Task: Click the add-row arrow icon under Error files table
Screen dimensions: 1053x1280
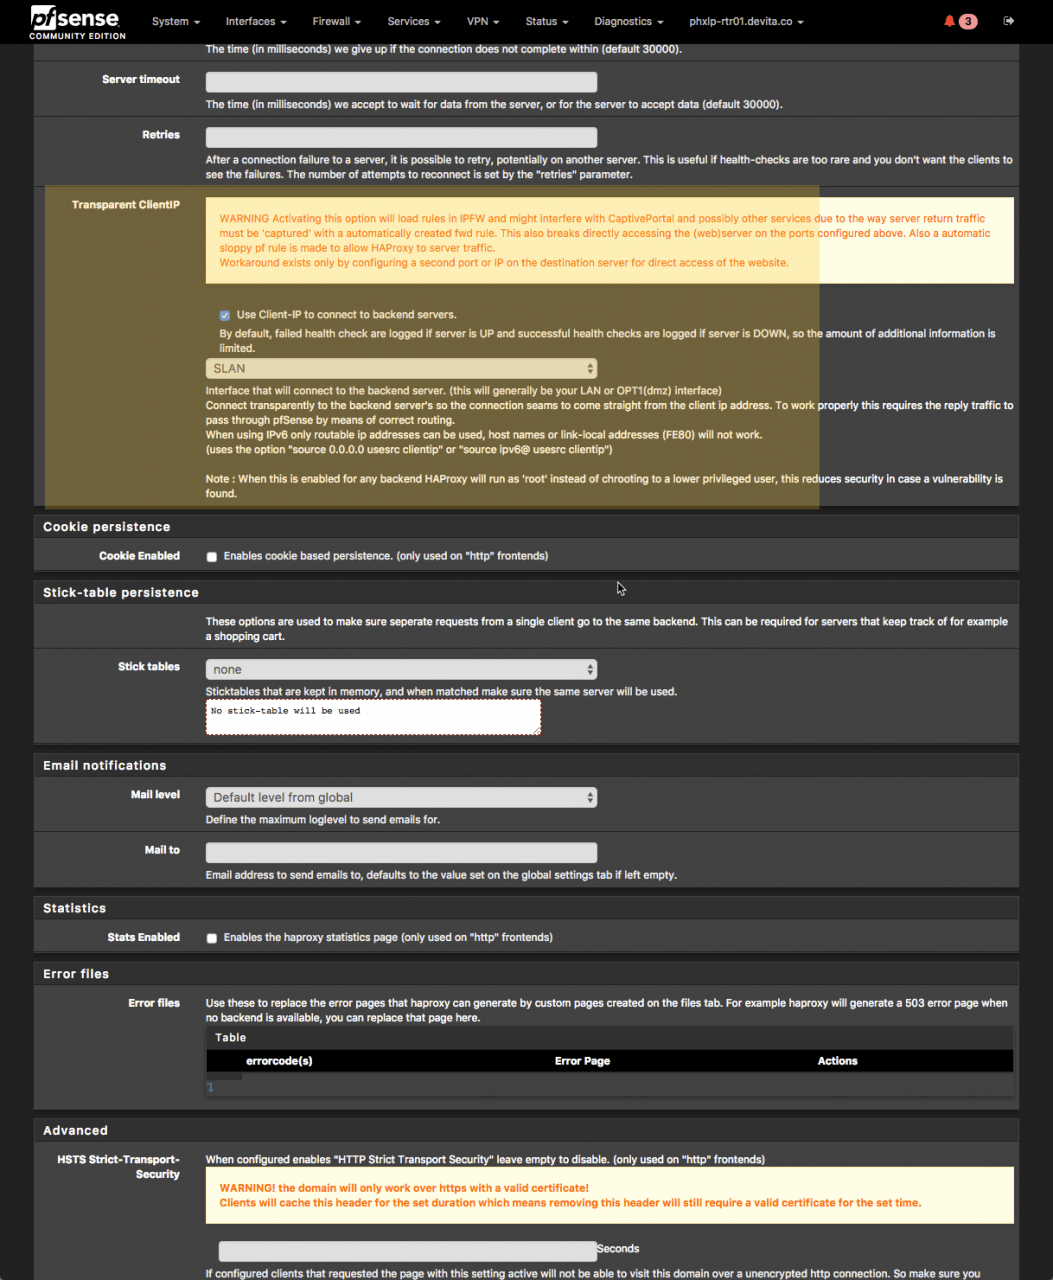Action: (211, 1087)
